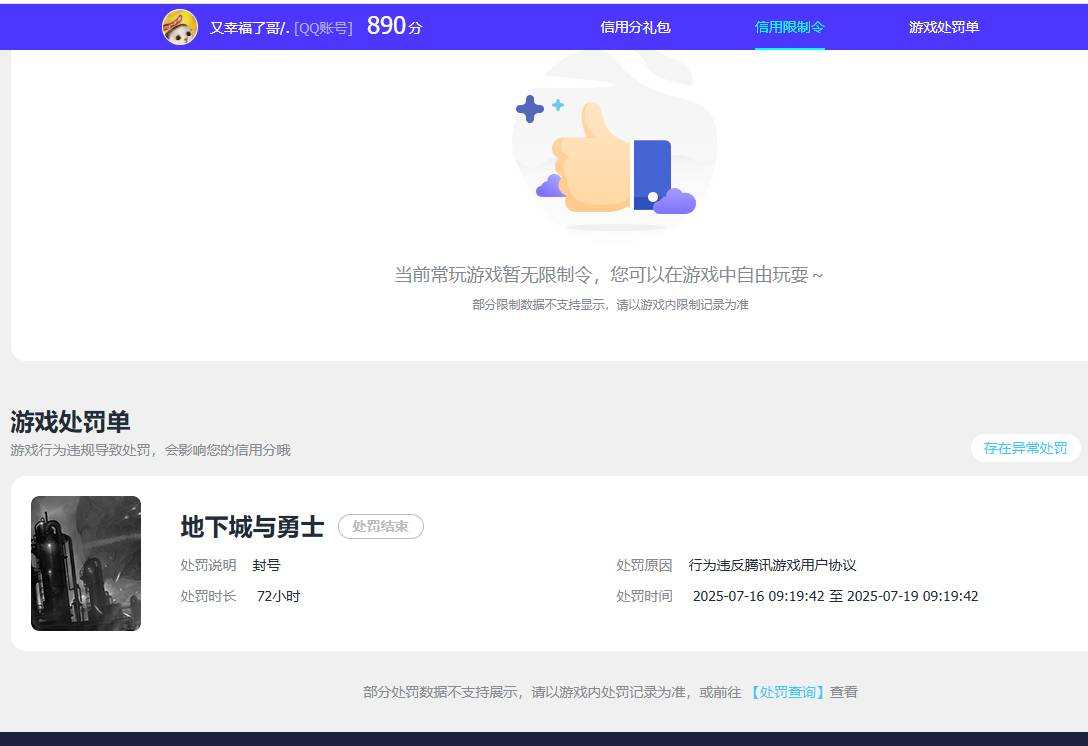Click the 地下城与勇士 game title
Viewport: 1088px width, 746px height.
coord(252,527)
